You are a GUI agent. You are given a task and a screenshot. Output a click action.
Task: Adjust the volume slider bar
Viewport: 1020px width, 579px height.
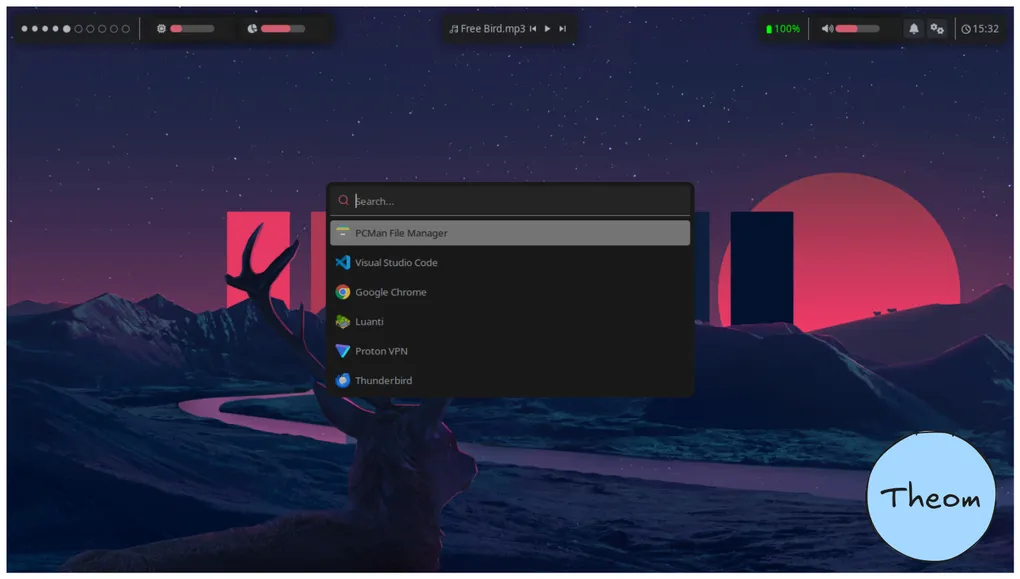[857, 29]
